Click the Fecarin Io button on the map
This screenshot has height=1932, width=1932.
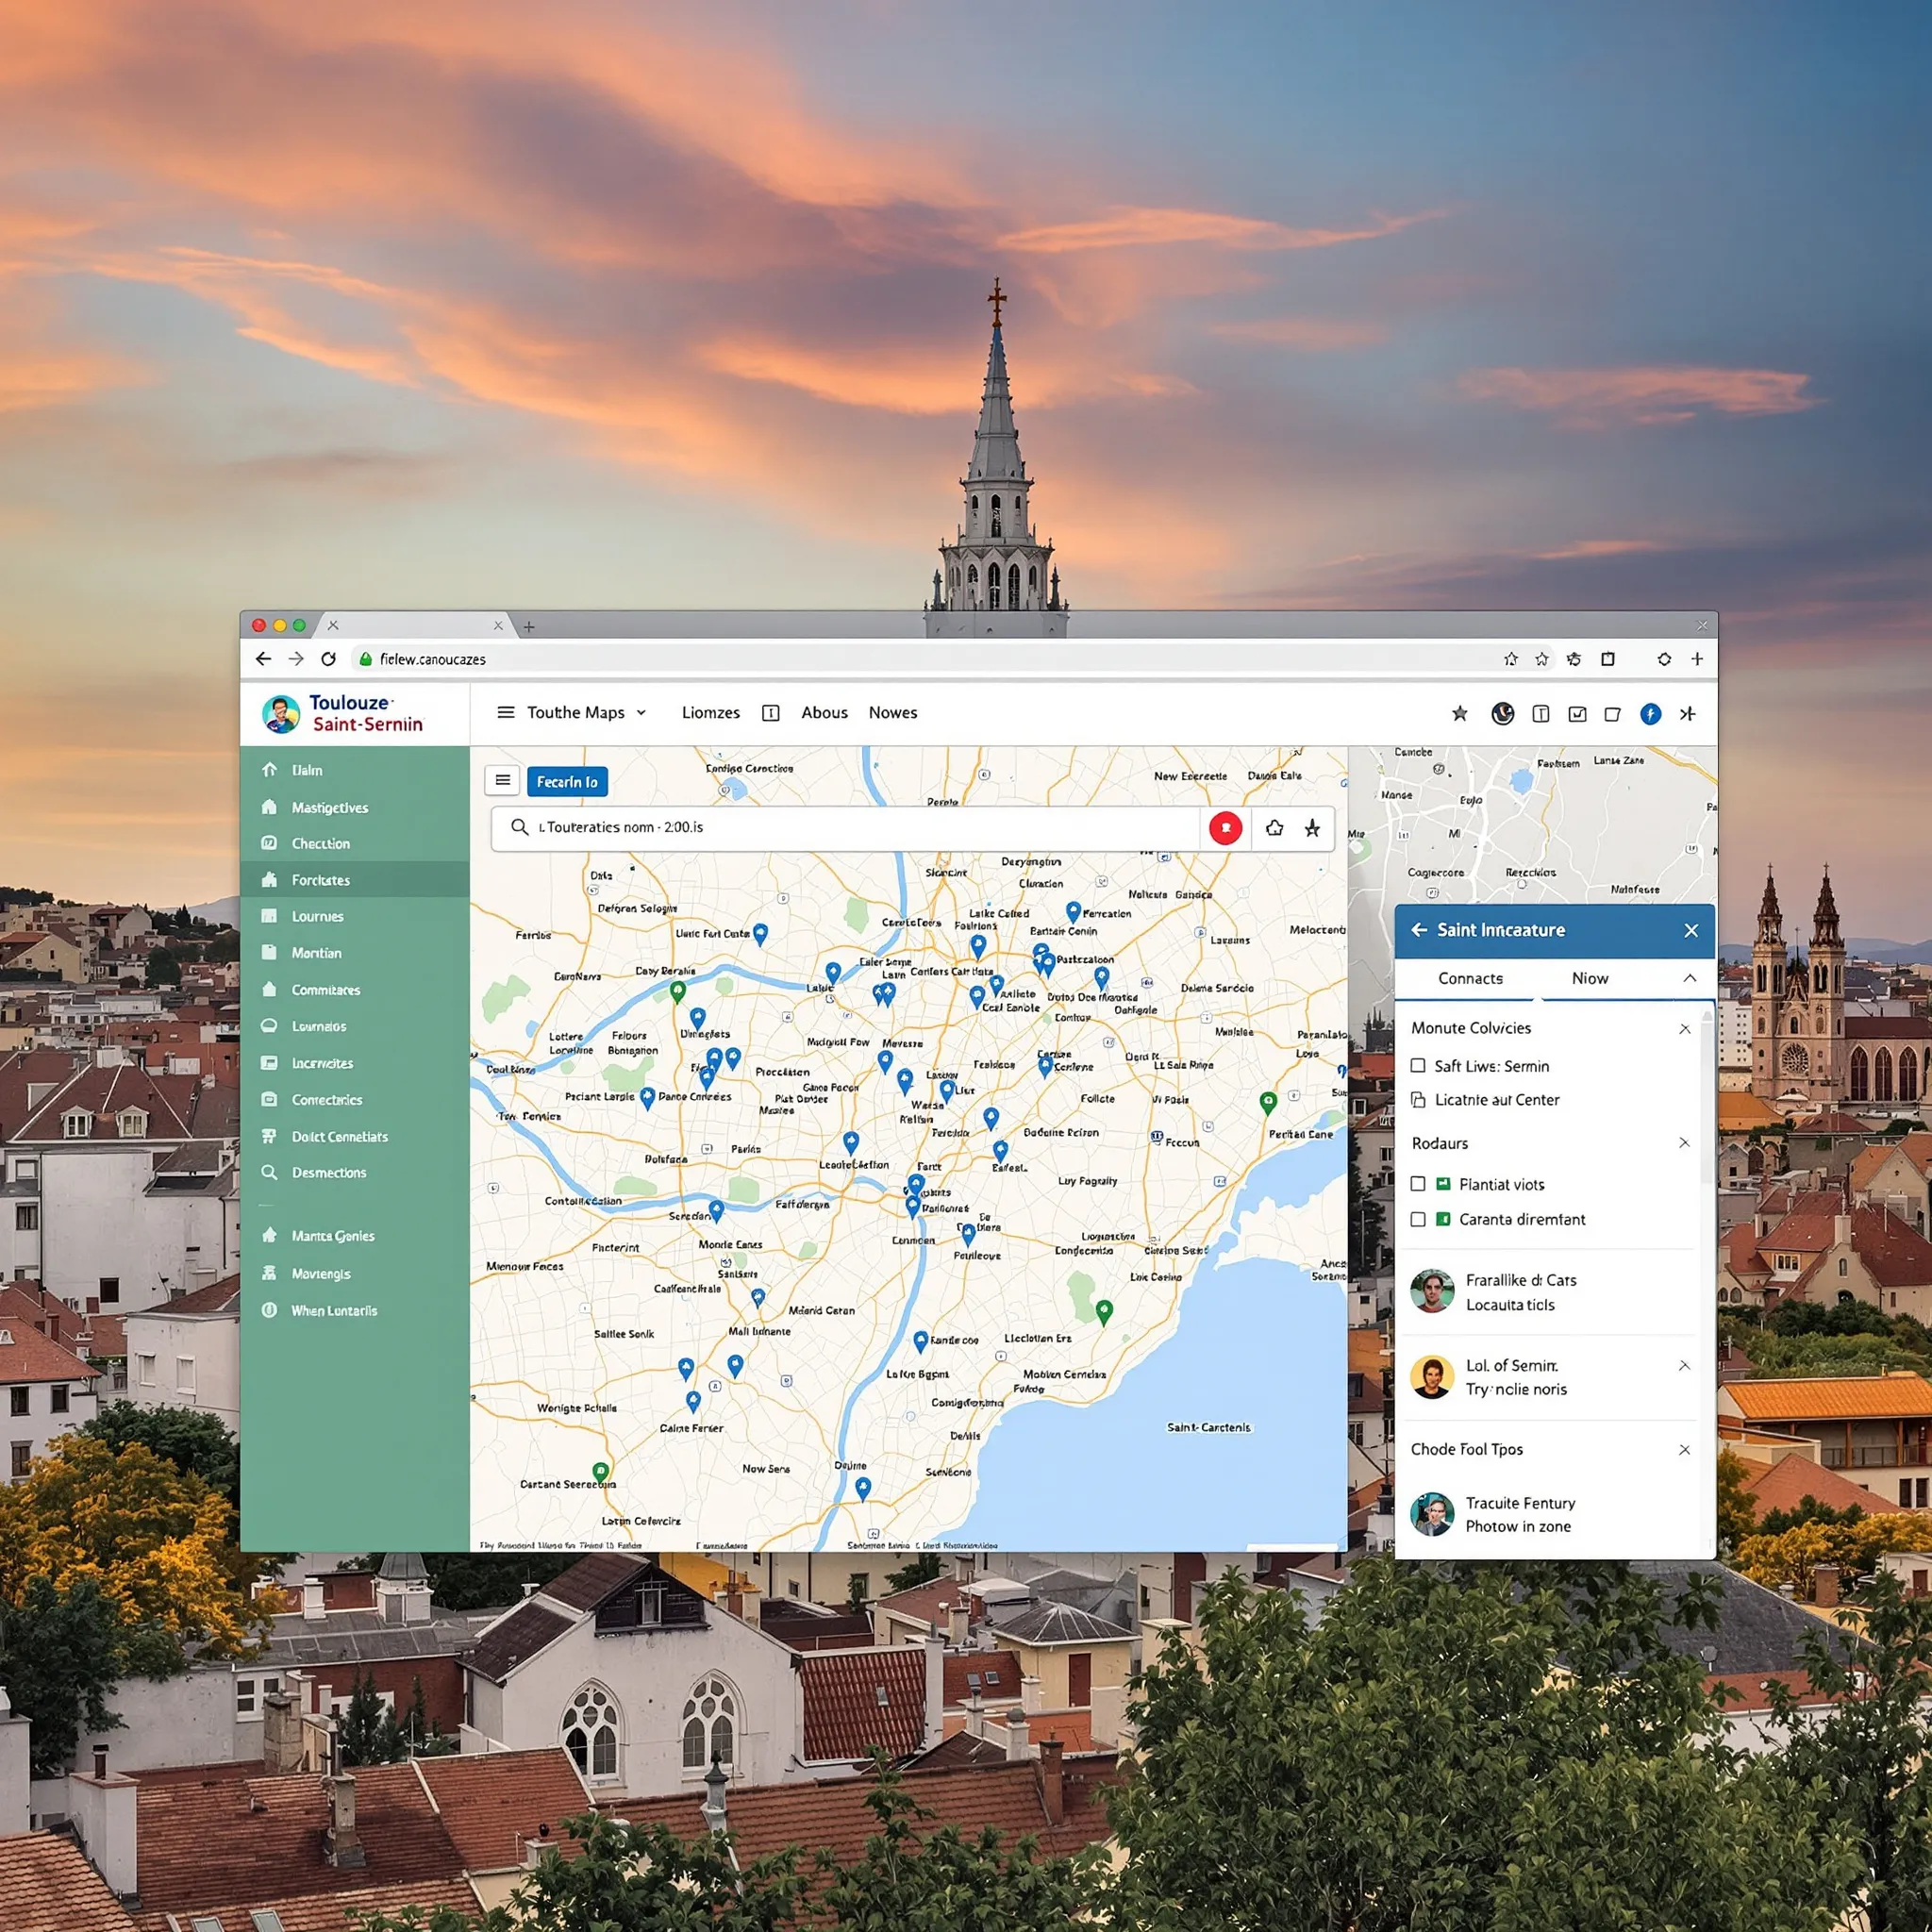tap(566, 781)
